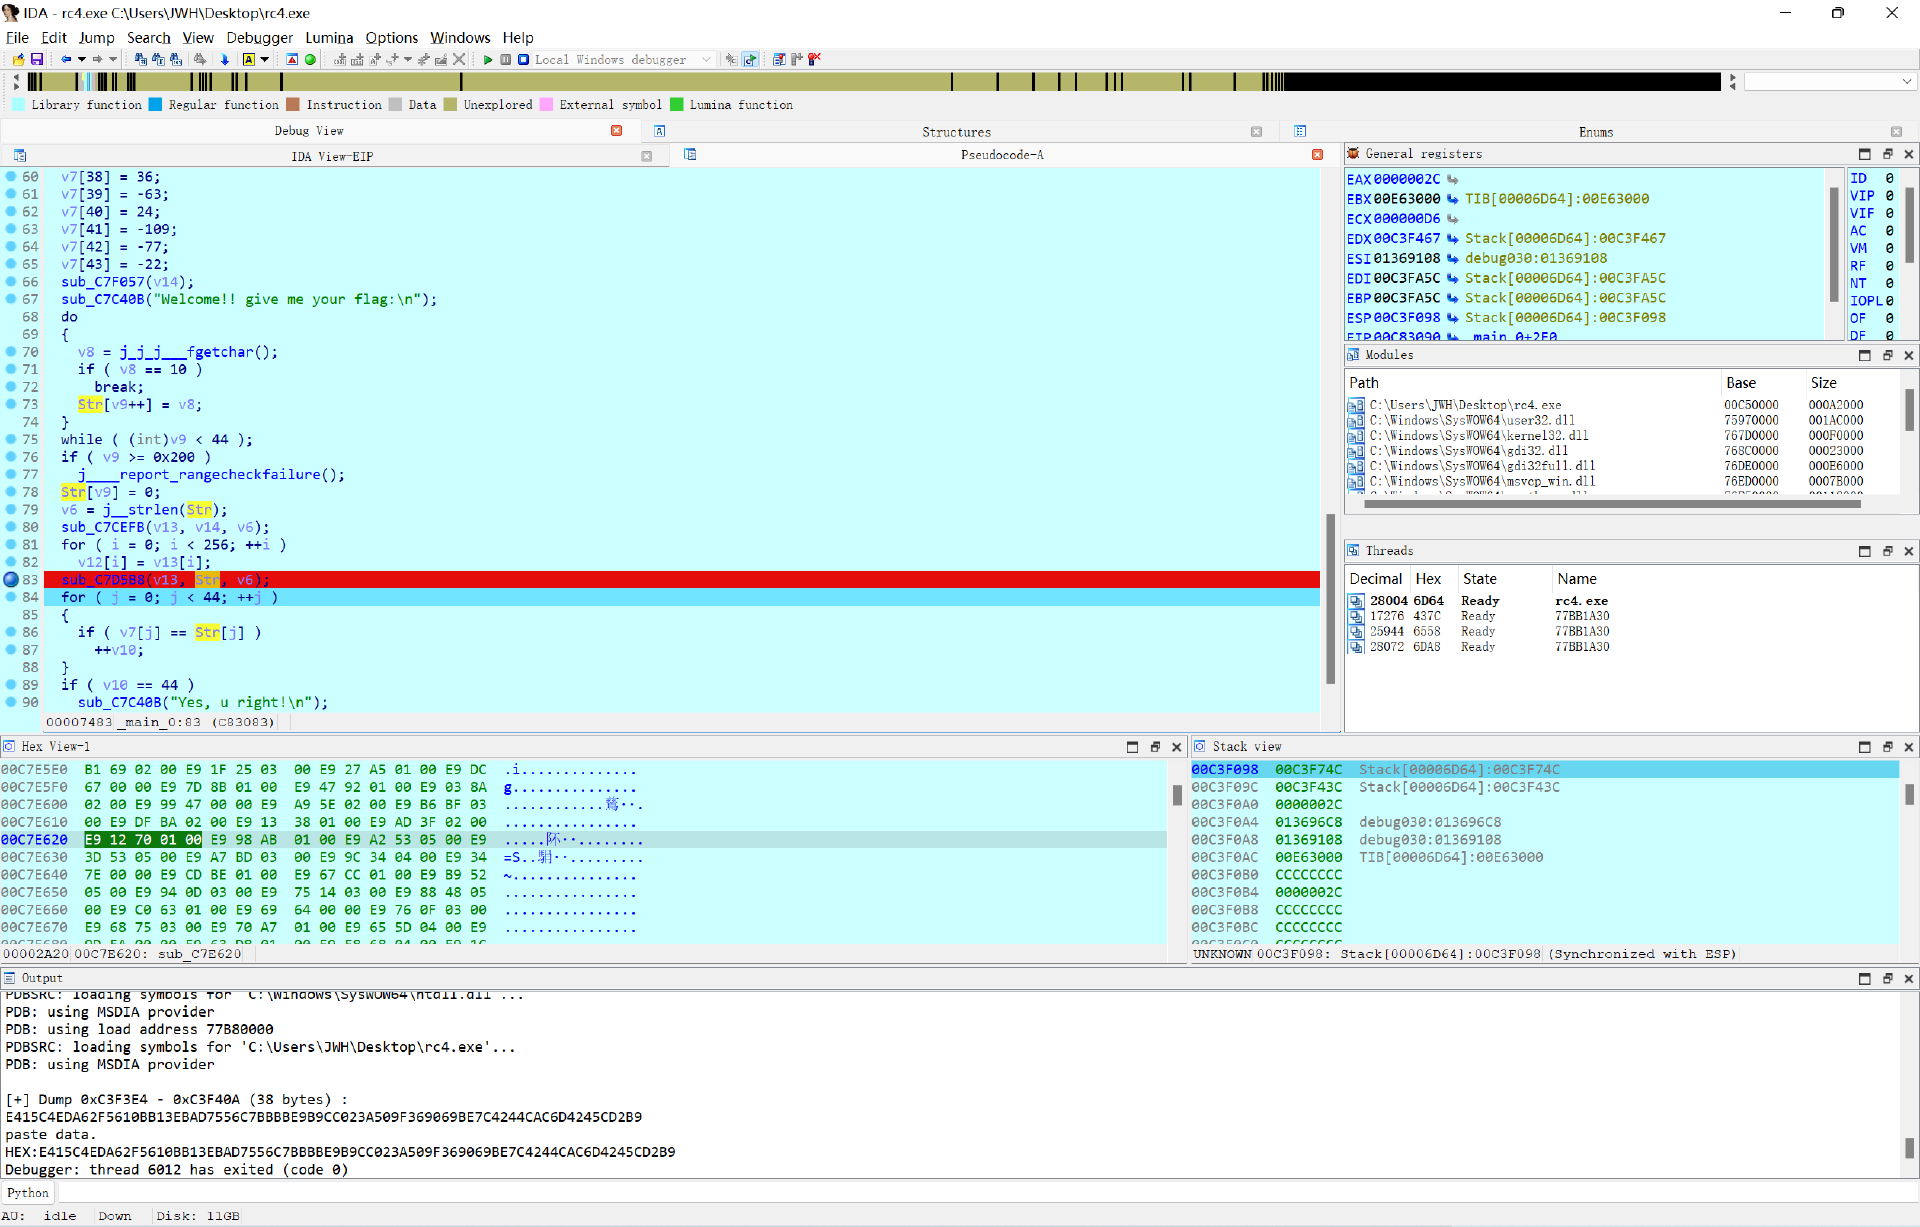The width and height of the screenshot is (1920, 1227).
Task: Close the Structures tab
Action: pos(1256,132)
